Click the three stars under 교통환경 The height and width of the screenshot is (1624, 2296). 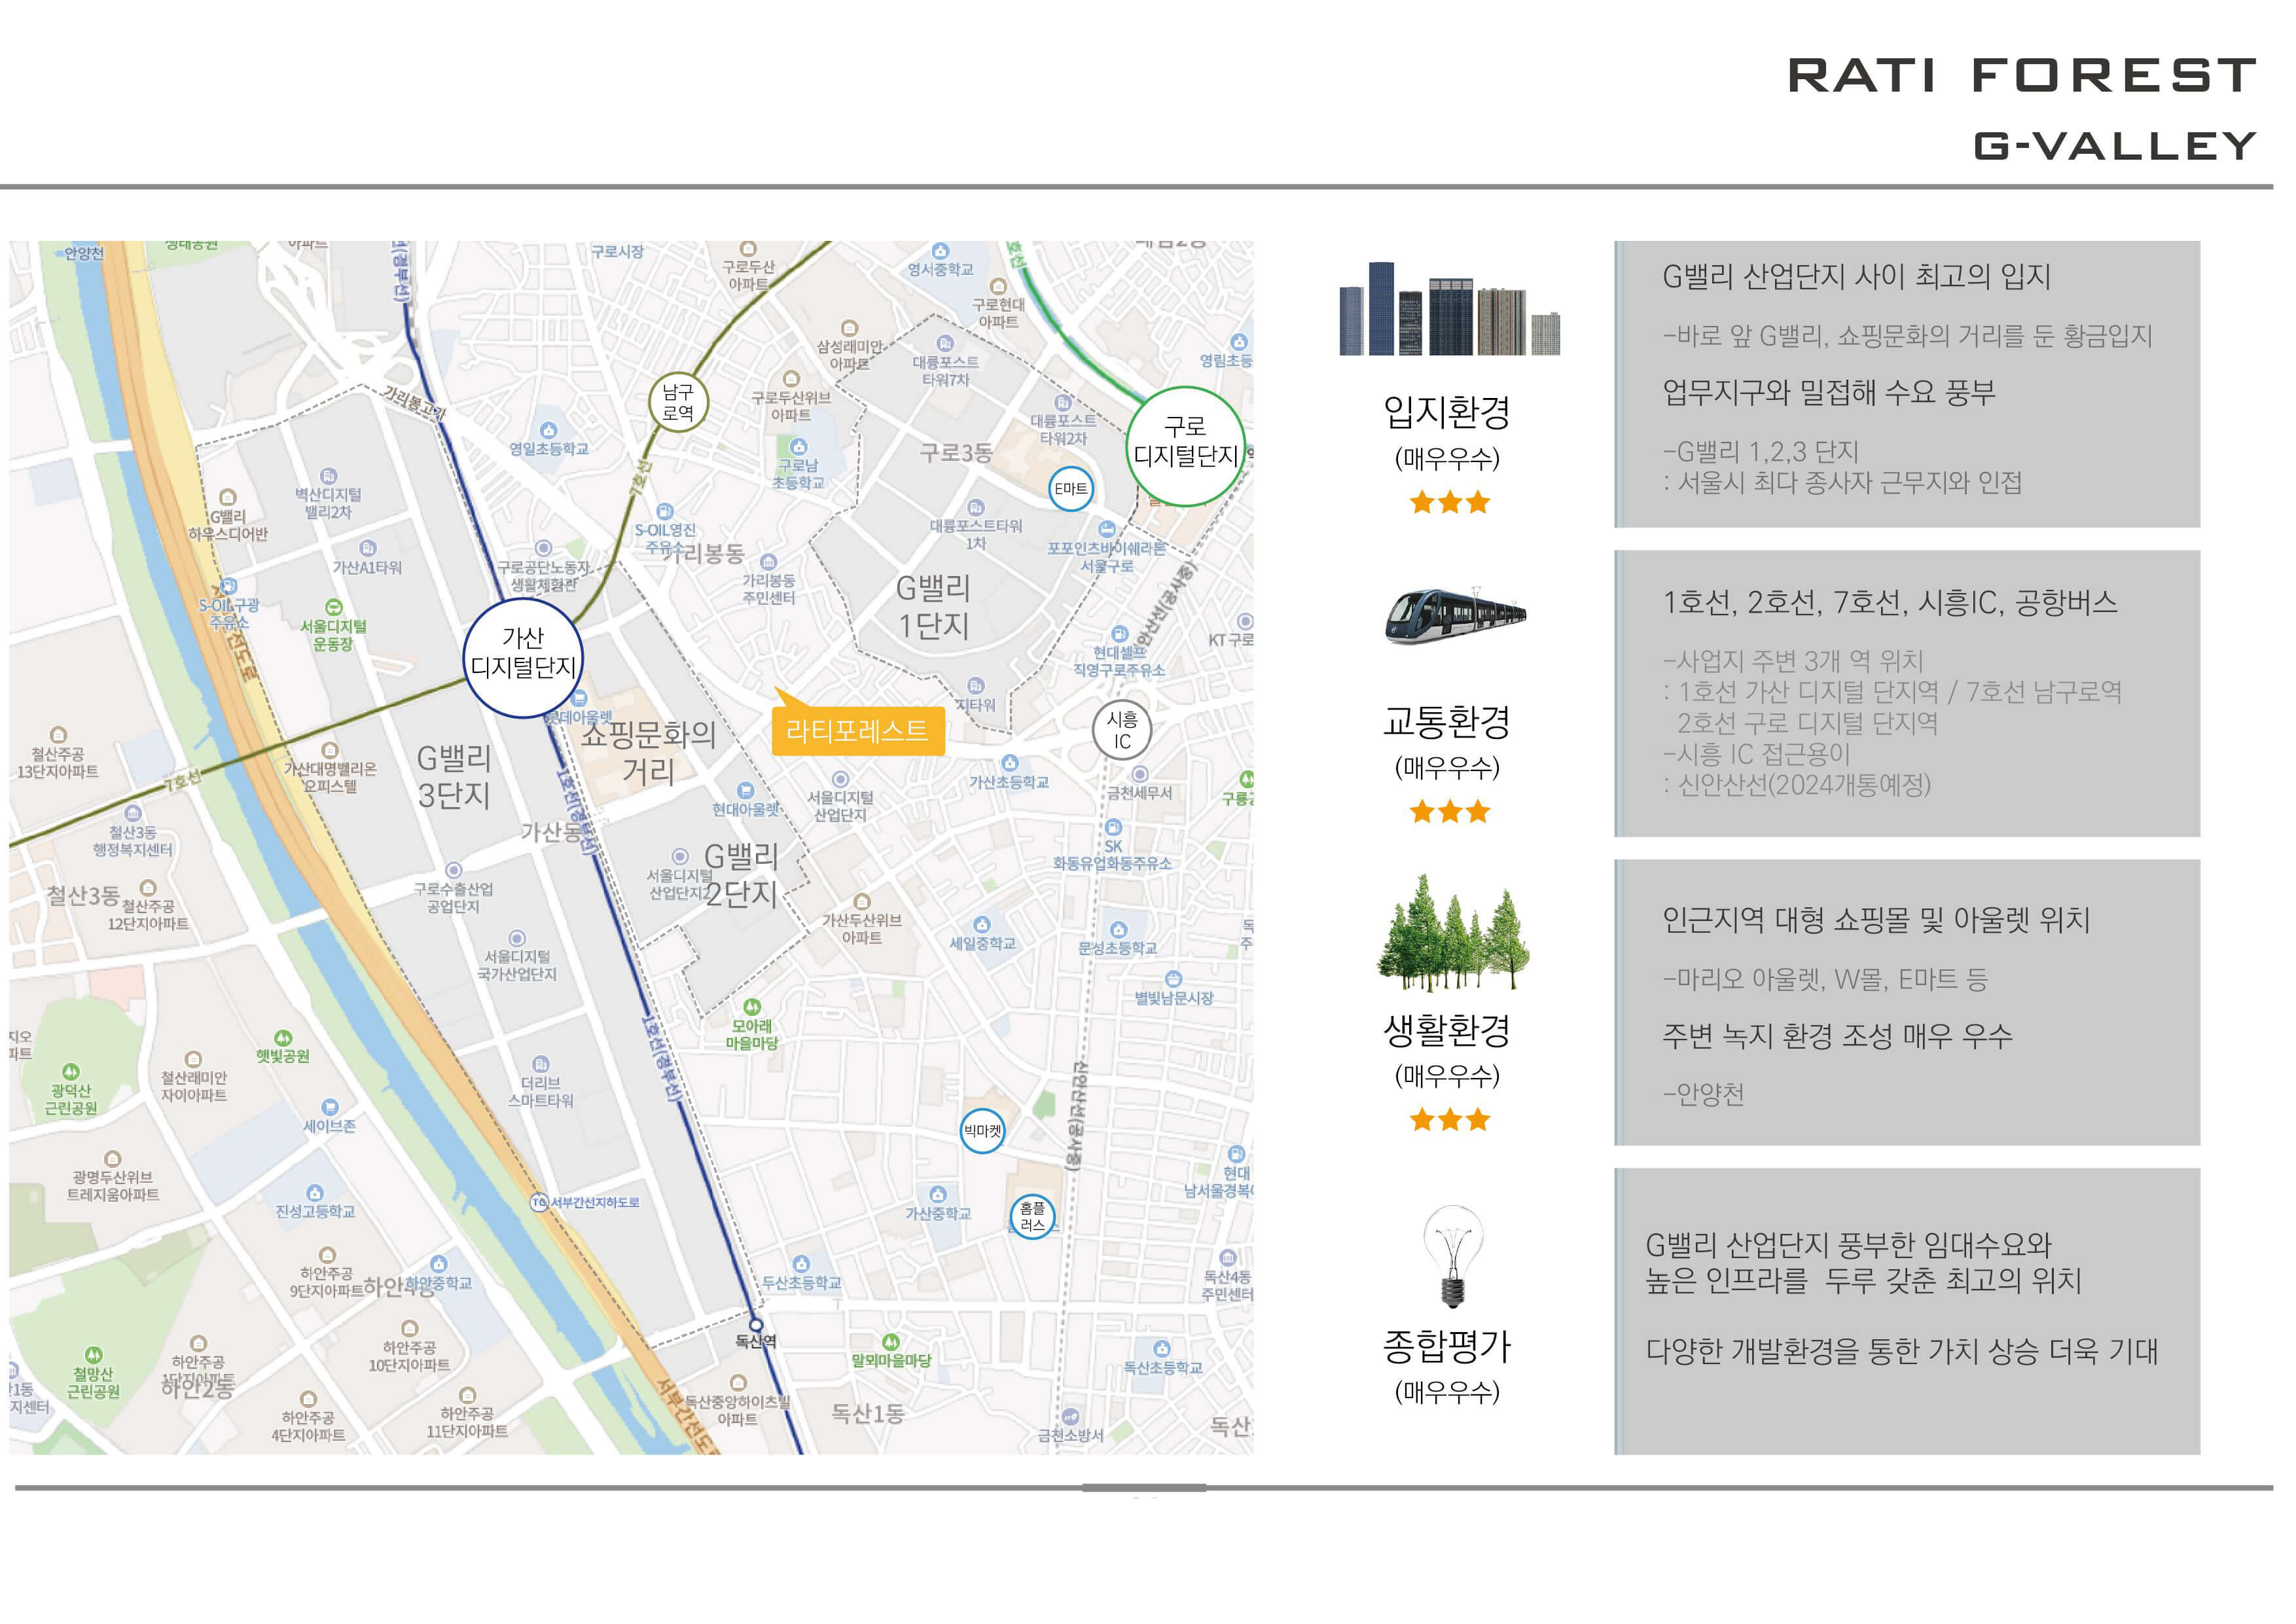click(1449, 812)
